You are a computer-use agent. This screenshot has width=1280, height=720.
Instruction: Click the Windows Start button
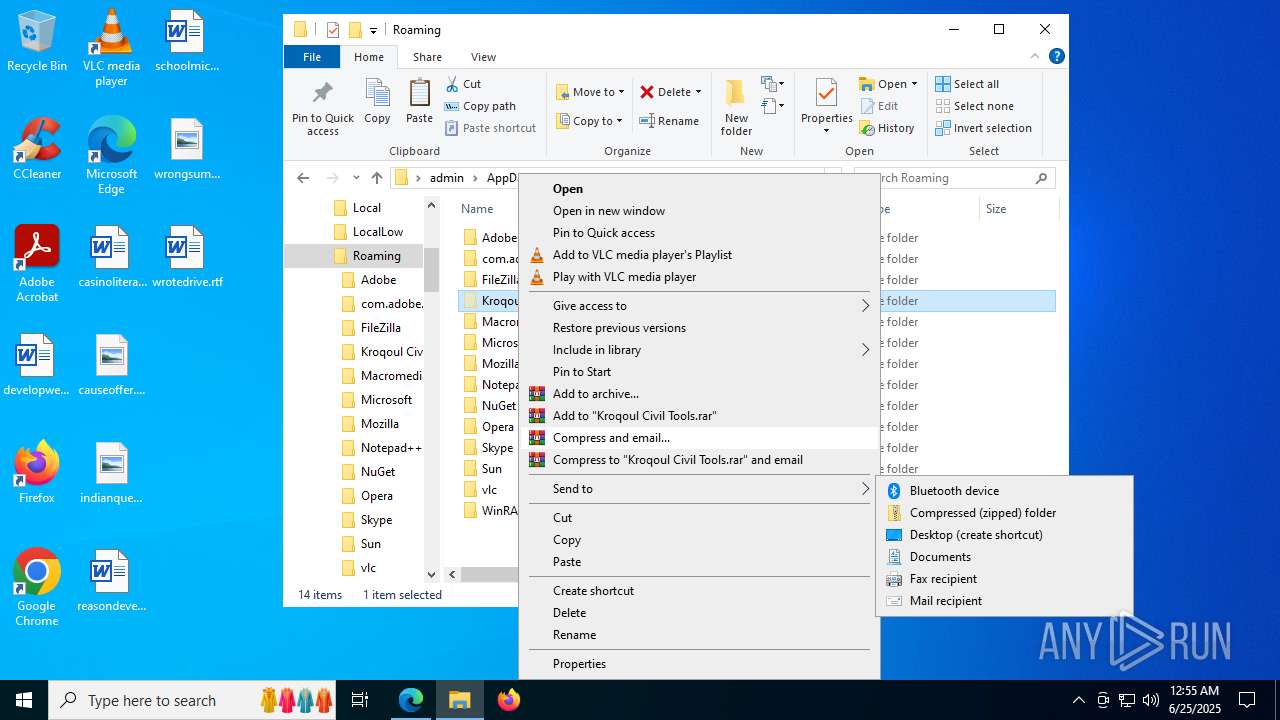[24, 700]
